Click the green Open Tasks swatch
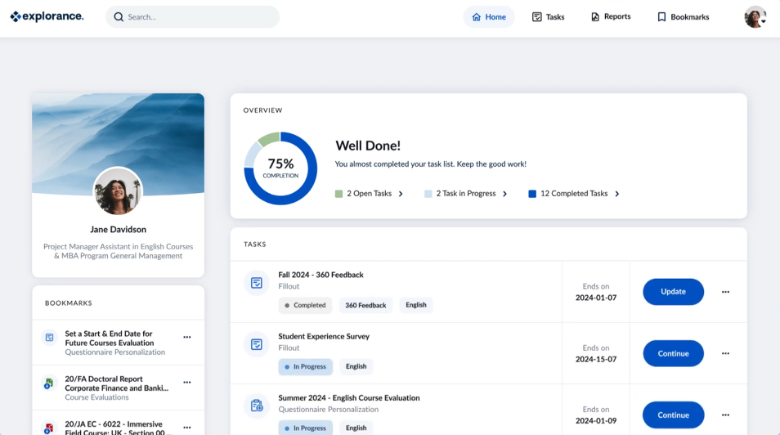The image size is (780, 435). [x=339, y=194]
